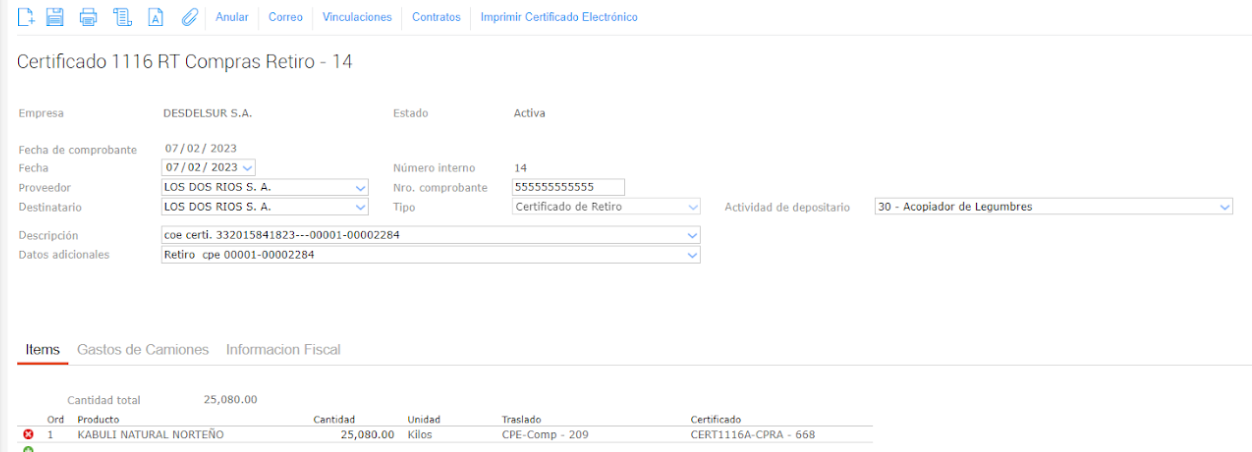The image size is (1252, 452).
Task: Add a new item with the green plus icon
Action: [28, 449]
